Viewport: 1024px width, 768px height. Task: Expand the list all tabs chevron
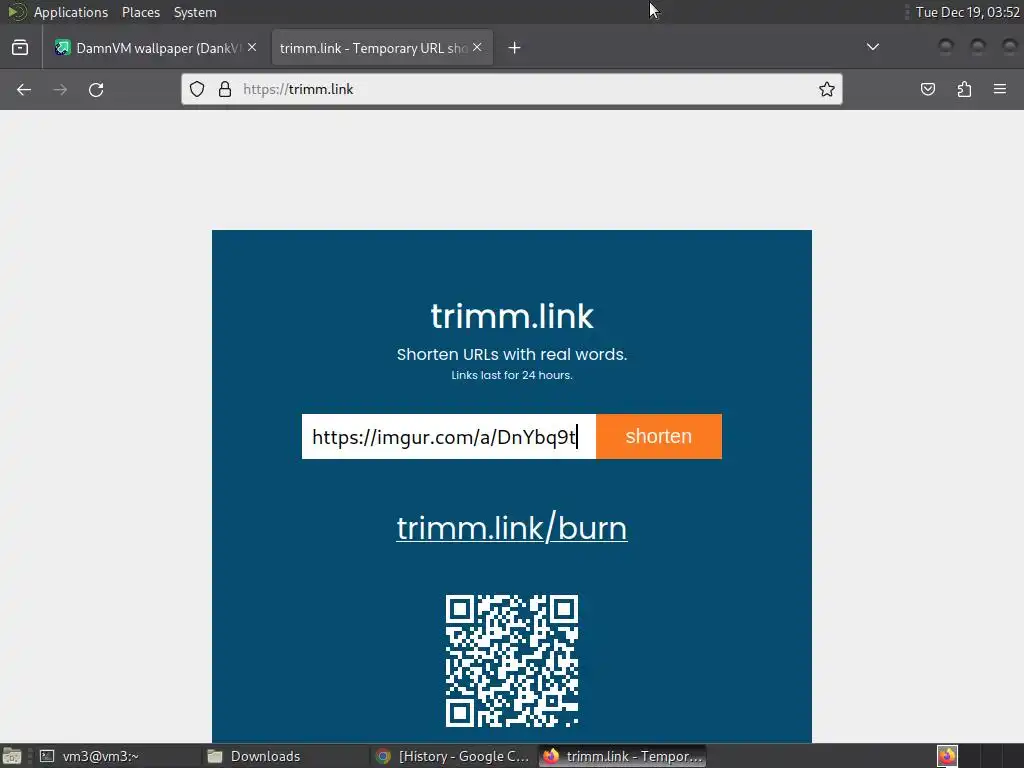click(x=872, y=47)
